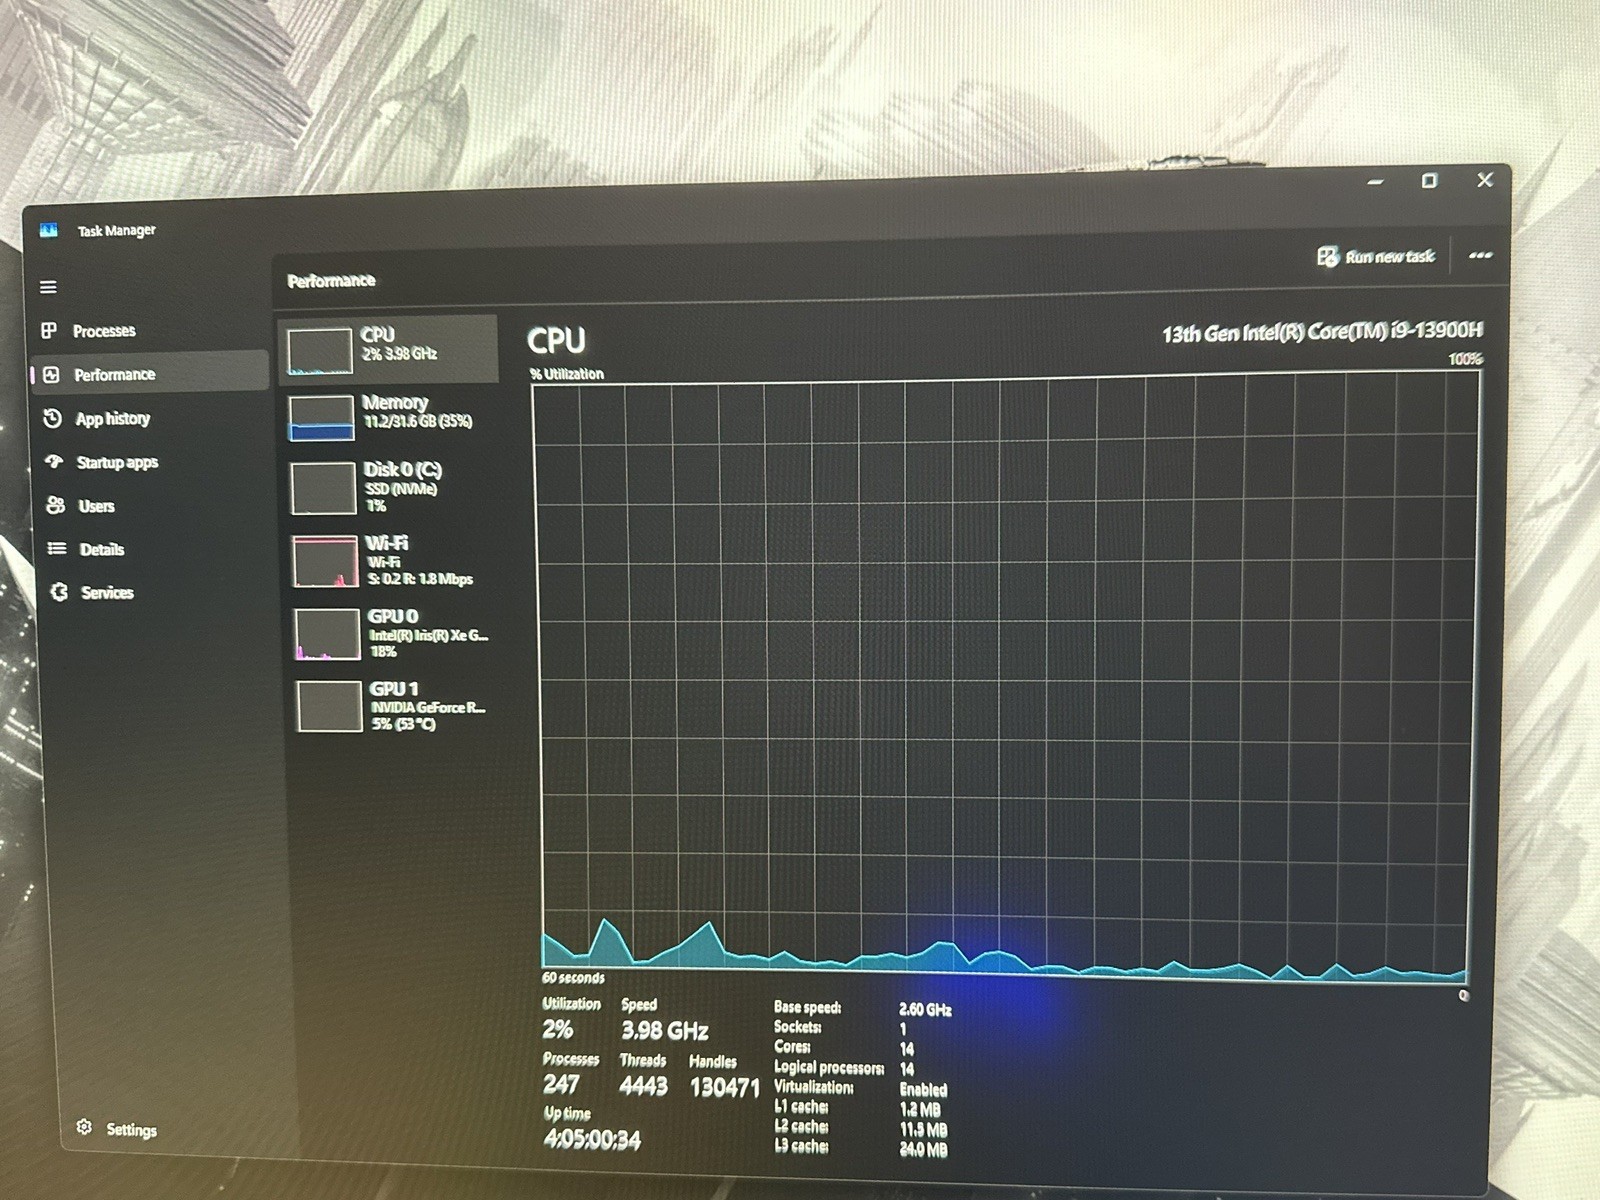Select the CPU mini graph thumbnail
1600x1200 pixels.
click(320, 350)
